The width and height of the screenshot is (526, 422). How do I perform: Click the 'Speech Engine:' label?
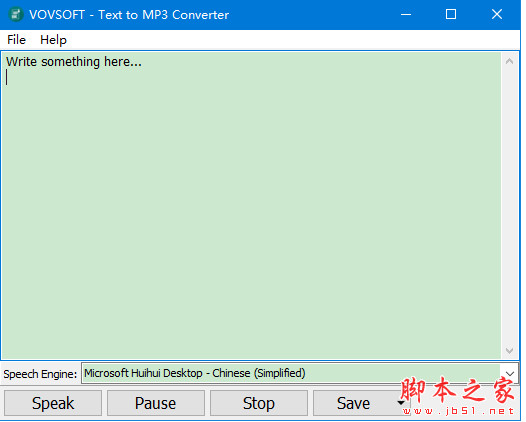pyautogui.click(x=40, y=374)
